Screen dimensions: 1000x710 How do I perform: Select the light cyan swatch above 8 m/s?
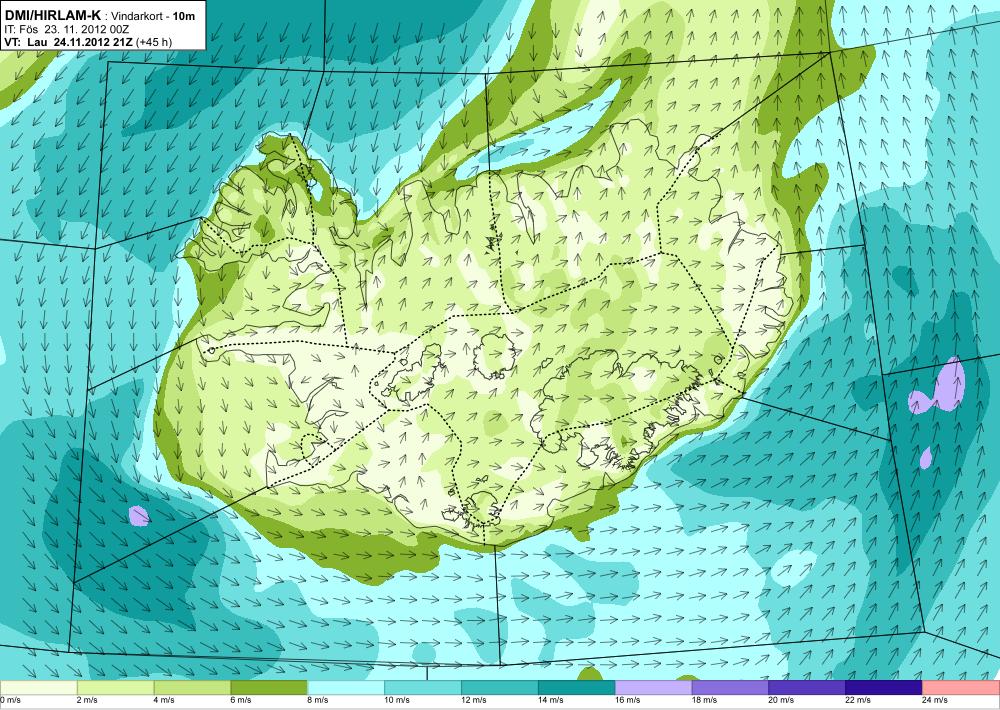click(346, 688)
